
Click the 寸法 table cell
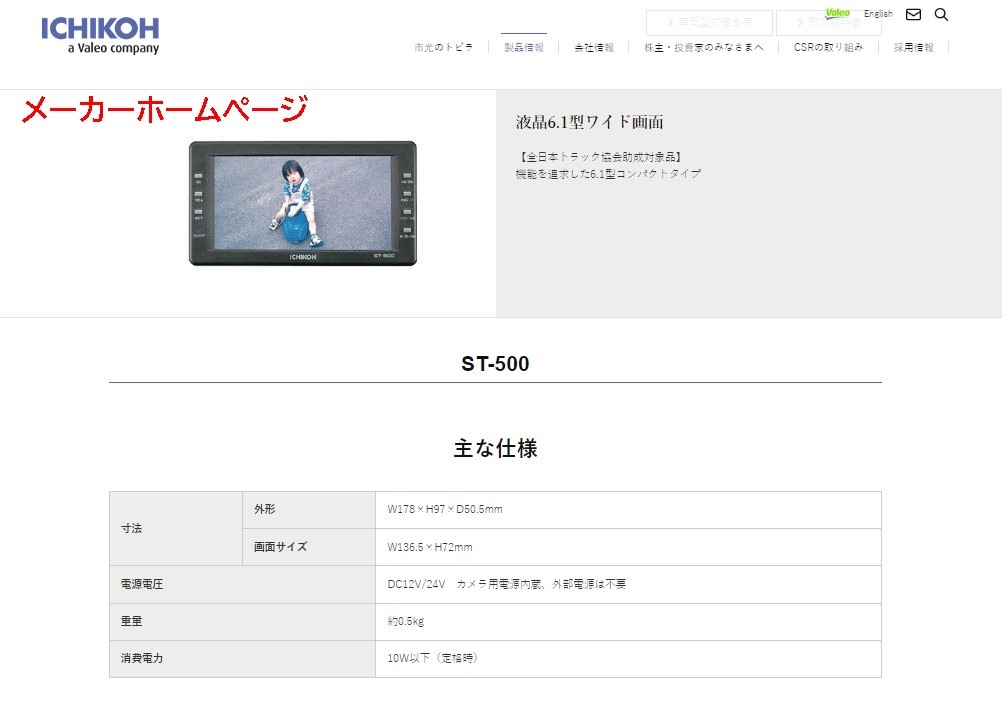(x=176, y=528)
